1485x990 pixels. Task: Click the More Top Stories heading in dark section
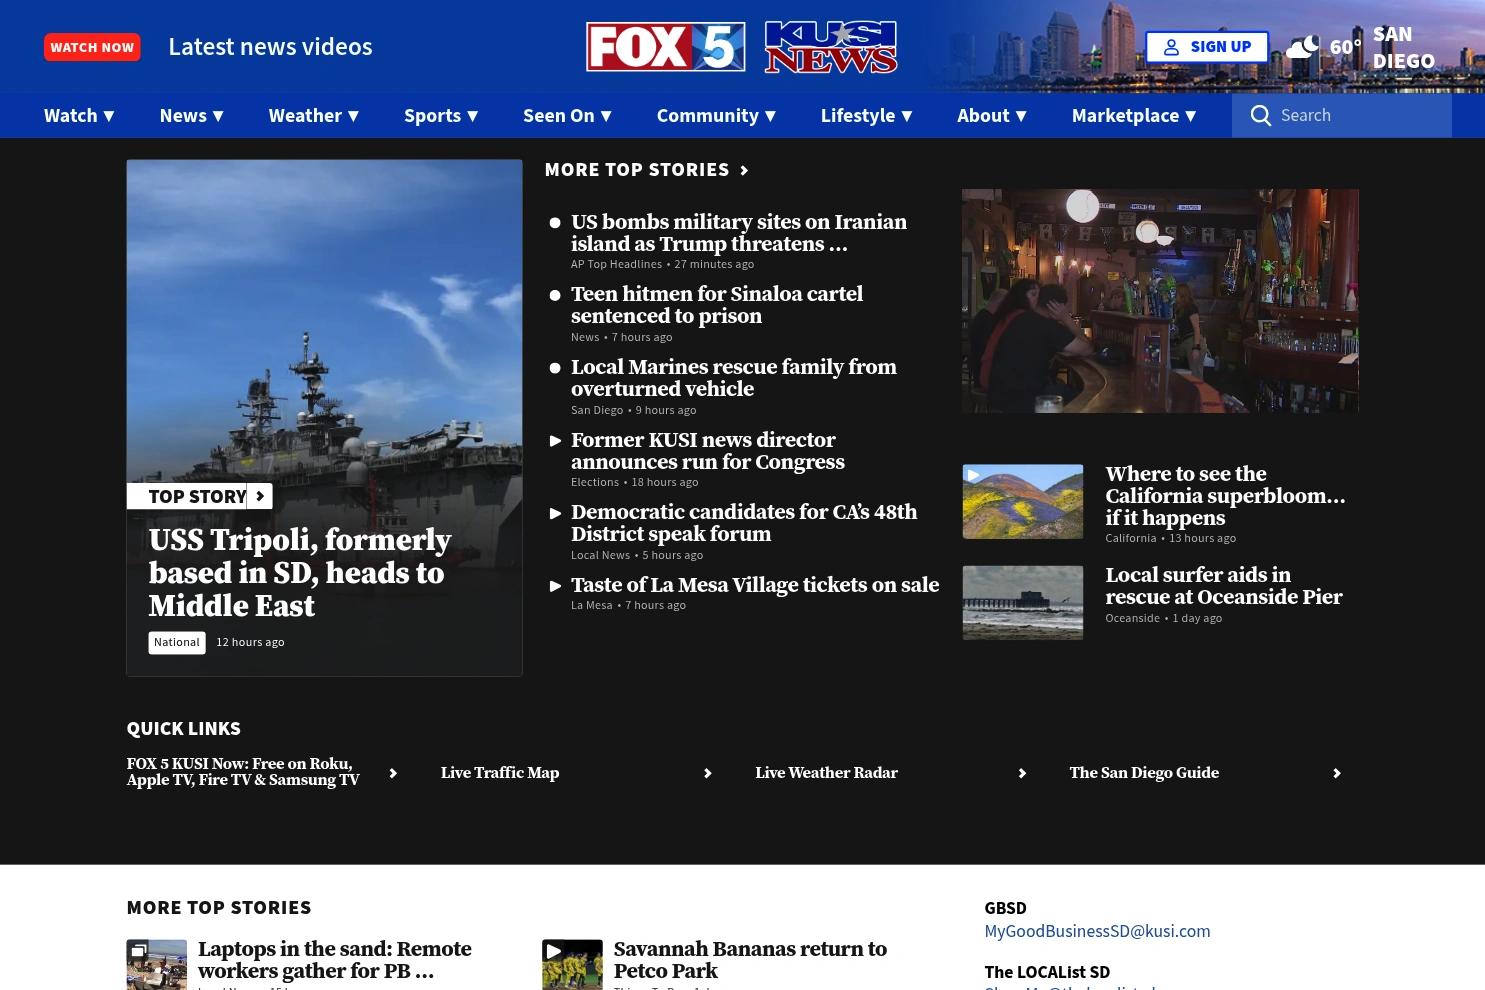click(637, 169)
